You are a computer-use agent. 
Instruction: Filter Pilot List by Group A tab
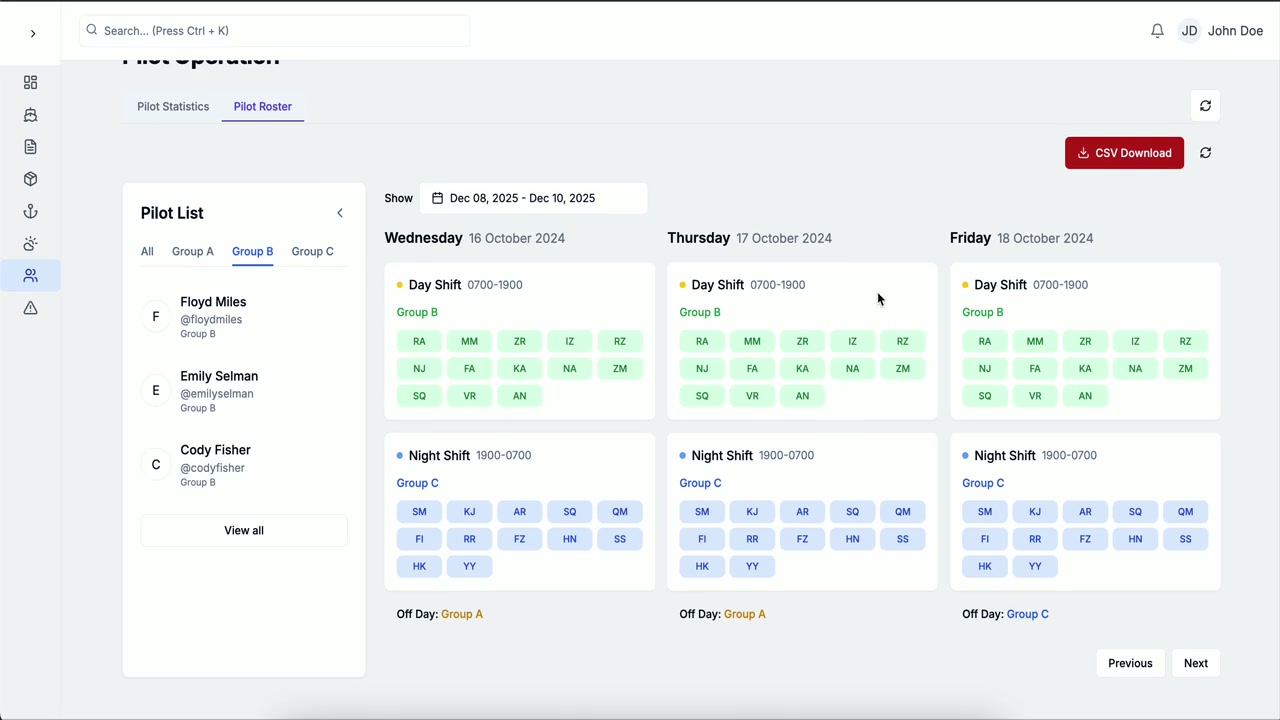(193, 251)
